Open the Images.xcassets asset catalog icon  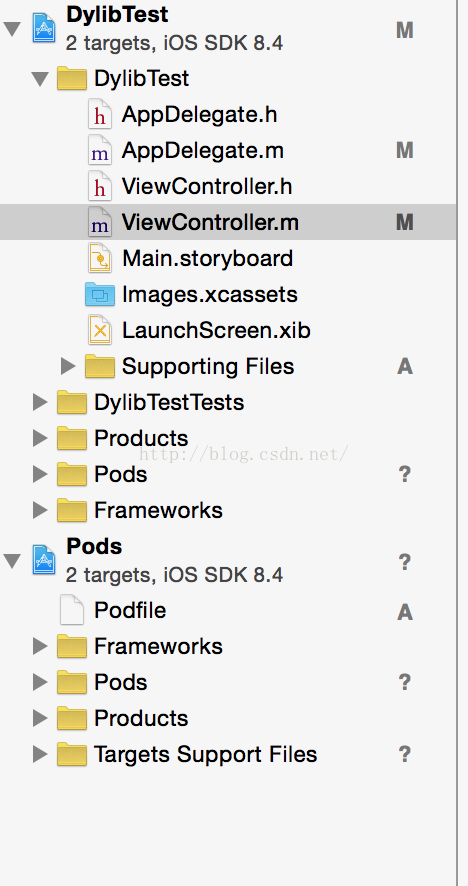point(100,294)
